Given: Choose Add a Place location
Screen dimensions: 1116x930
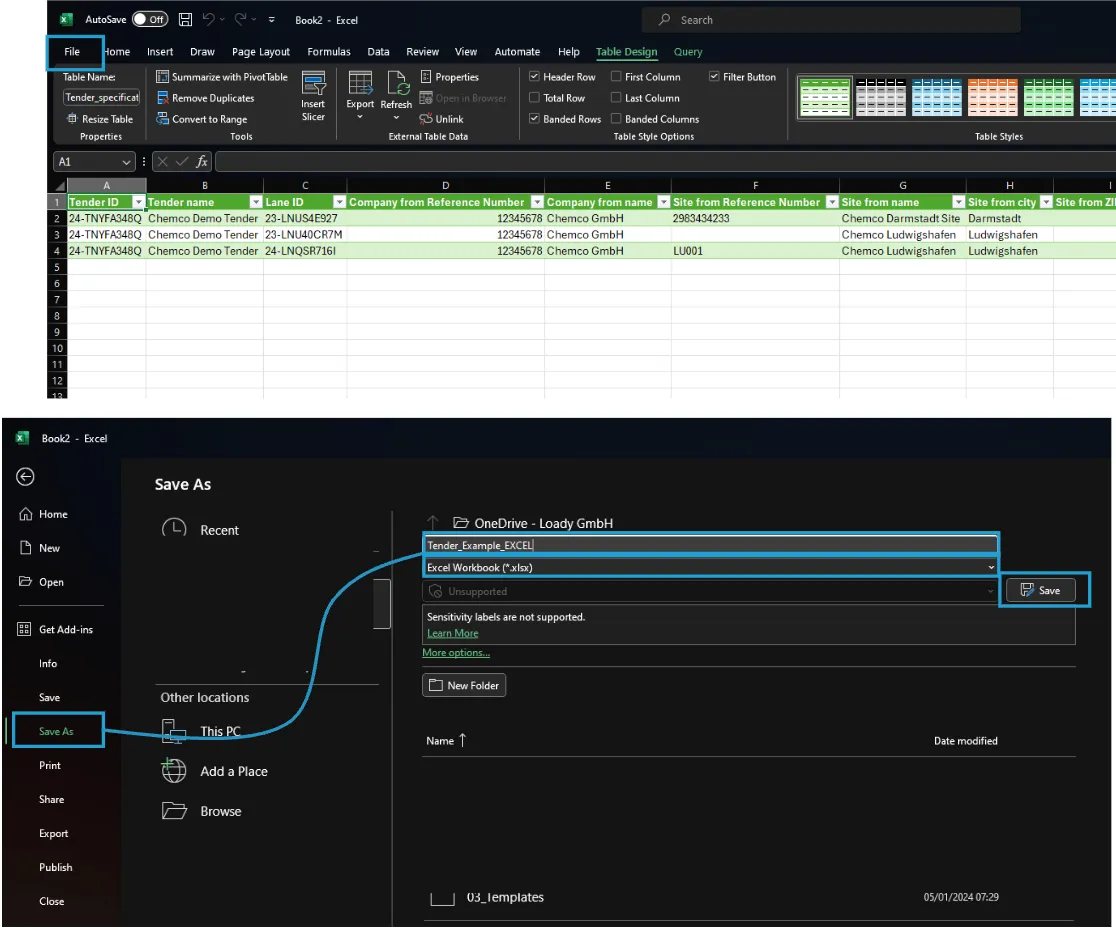Looking at the screenshot, I should [x=215, y=771].
